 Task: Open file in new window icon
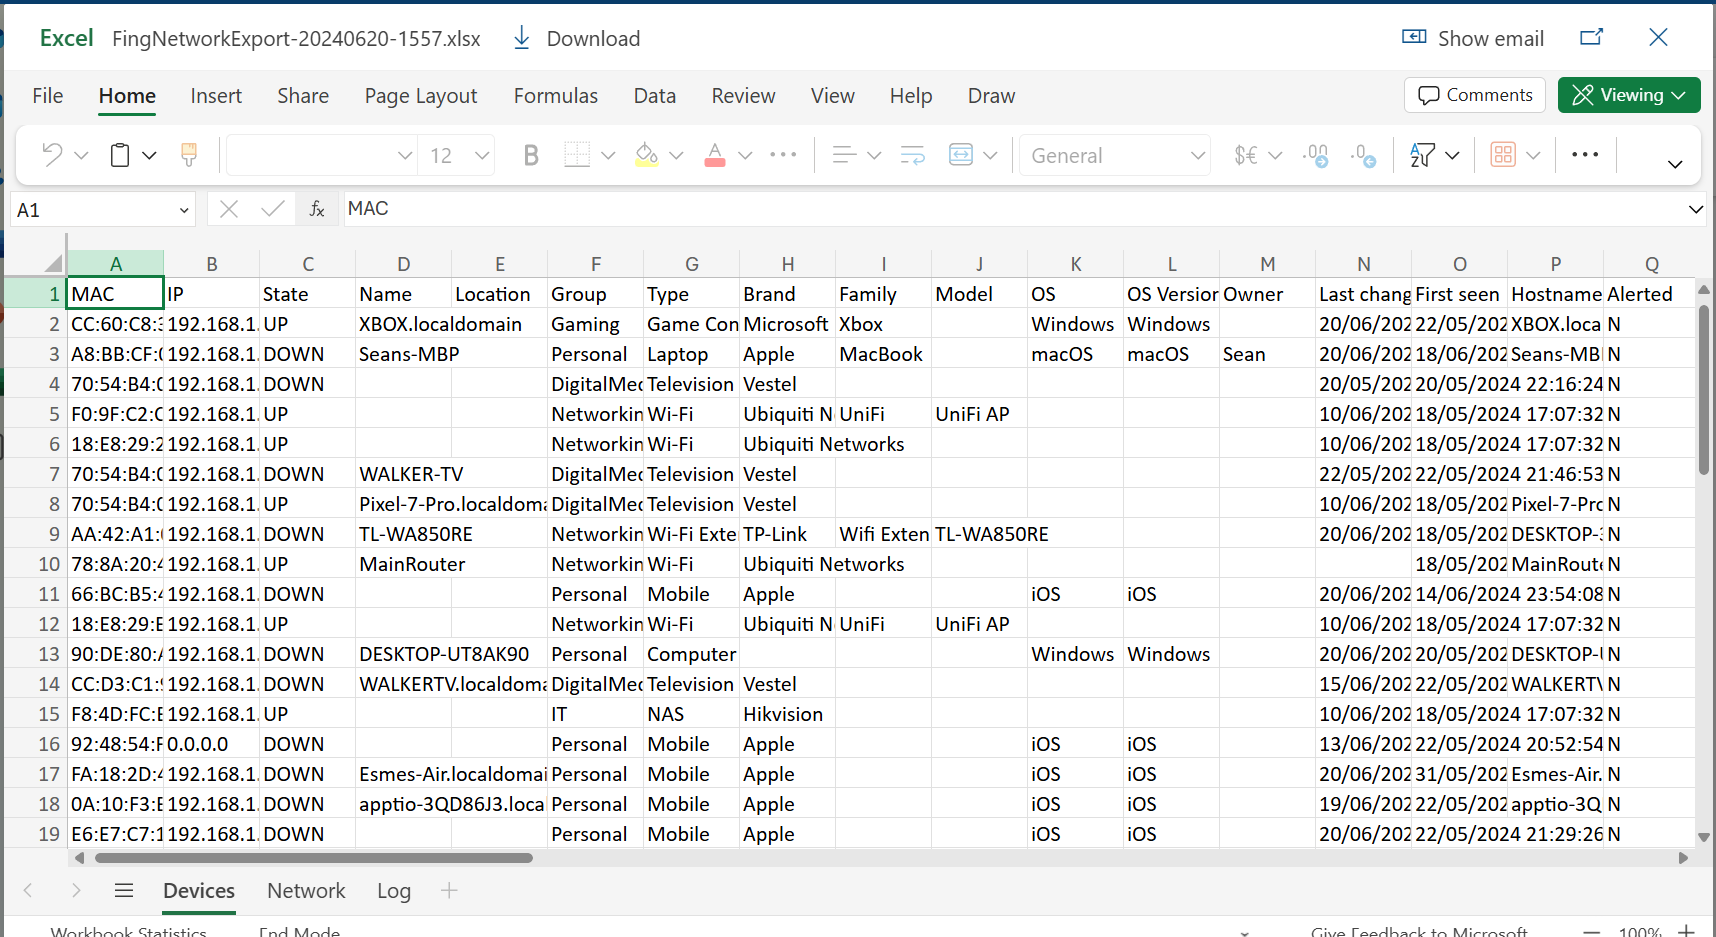click(1592, 37)
